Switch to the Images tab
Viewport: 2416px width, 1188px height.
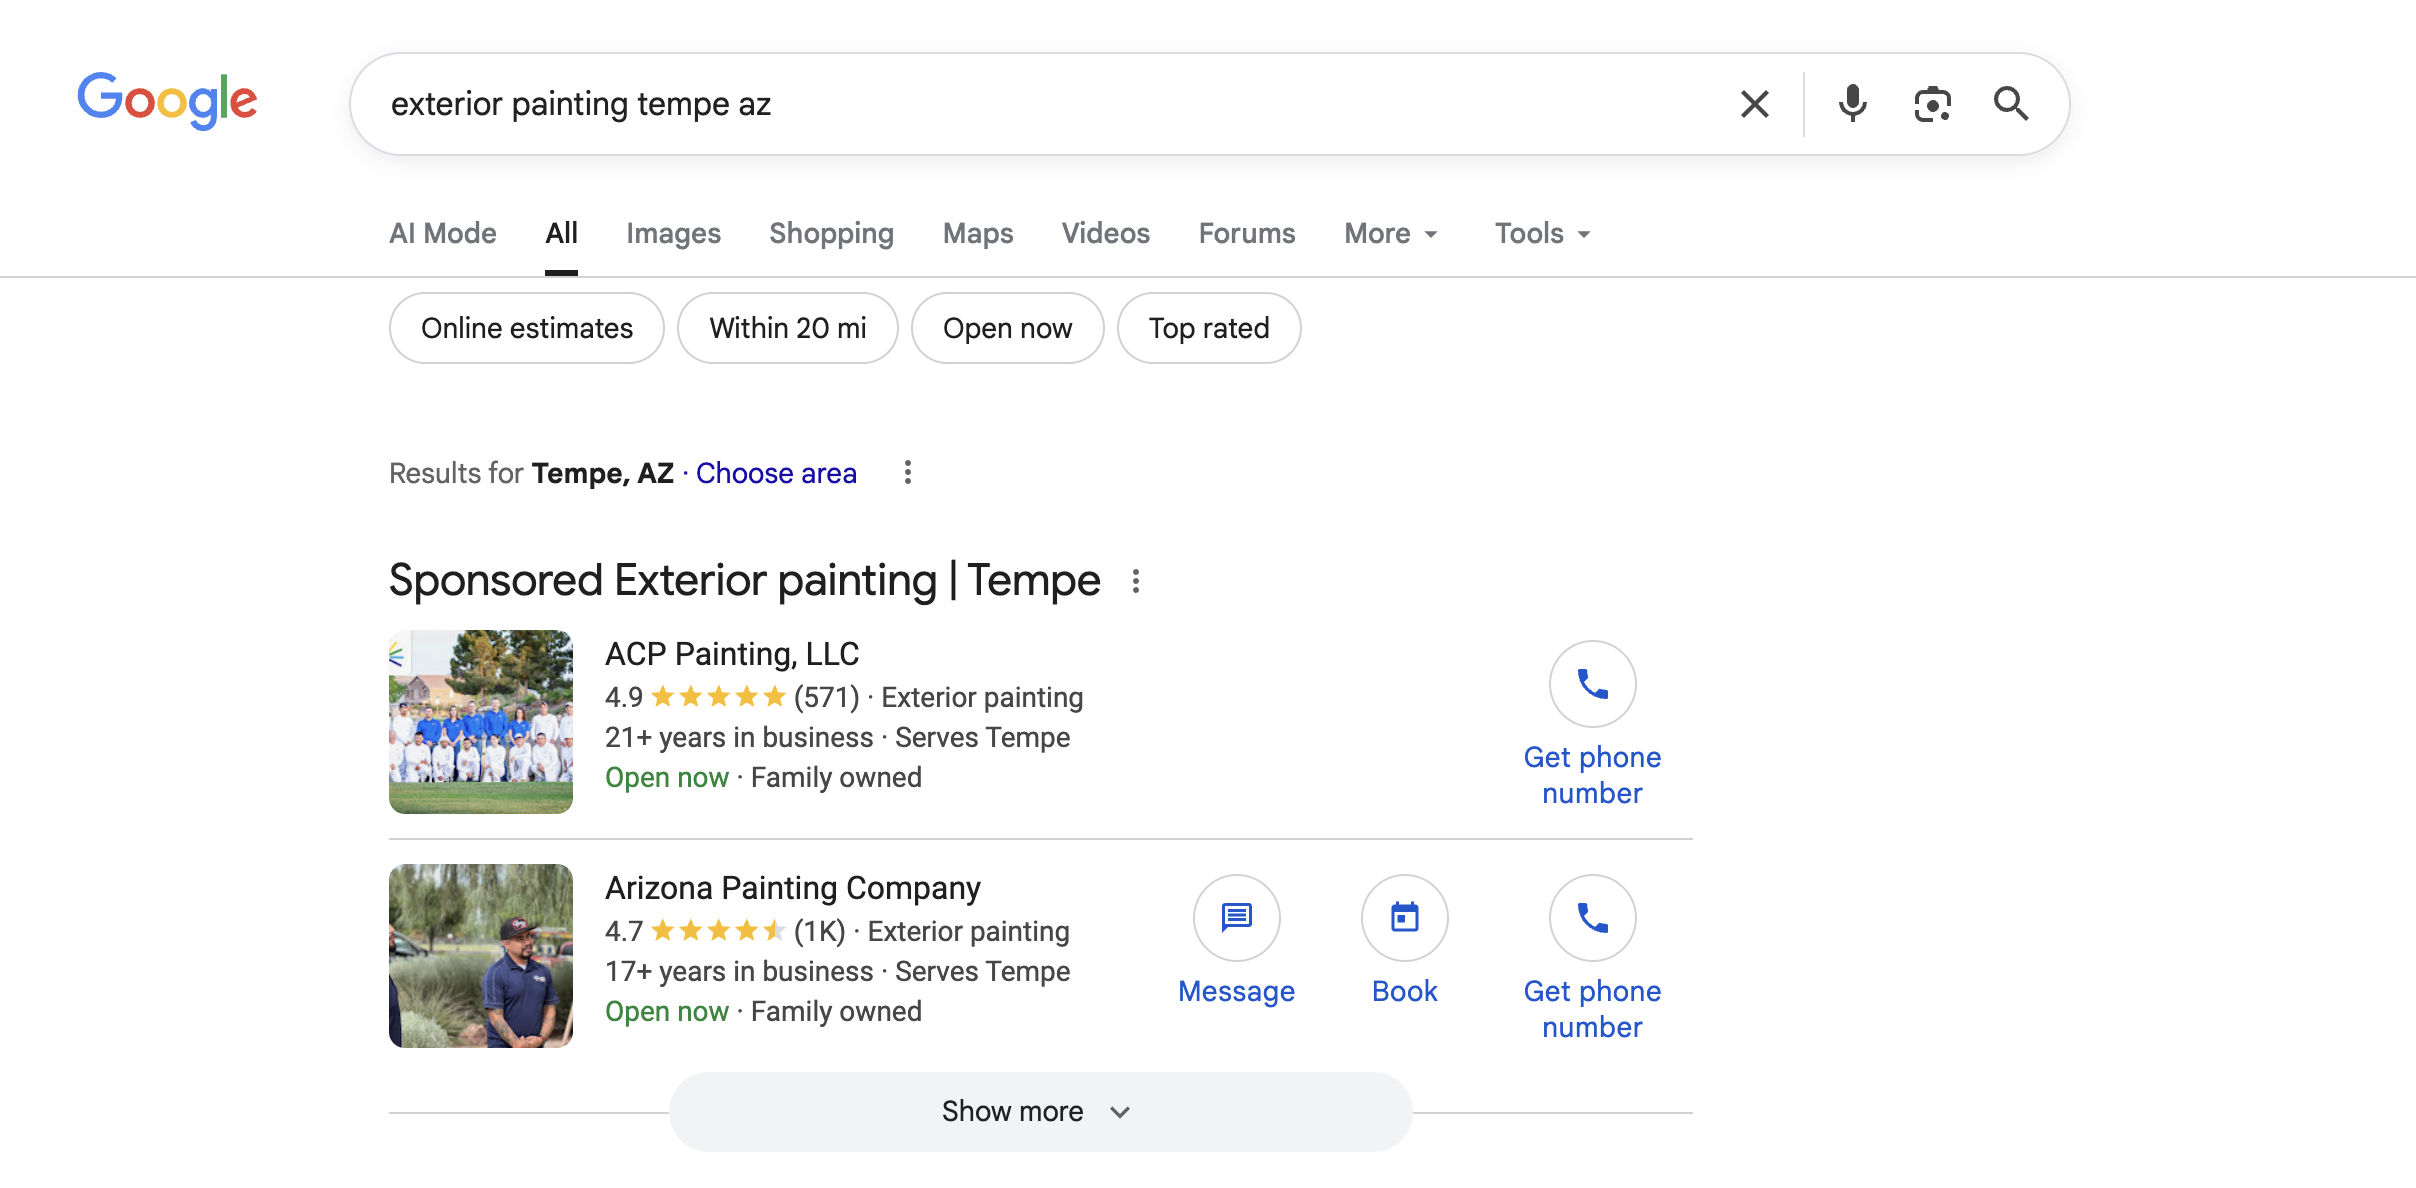pos(673,233)
